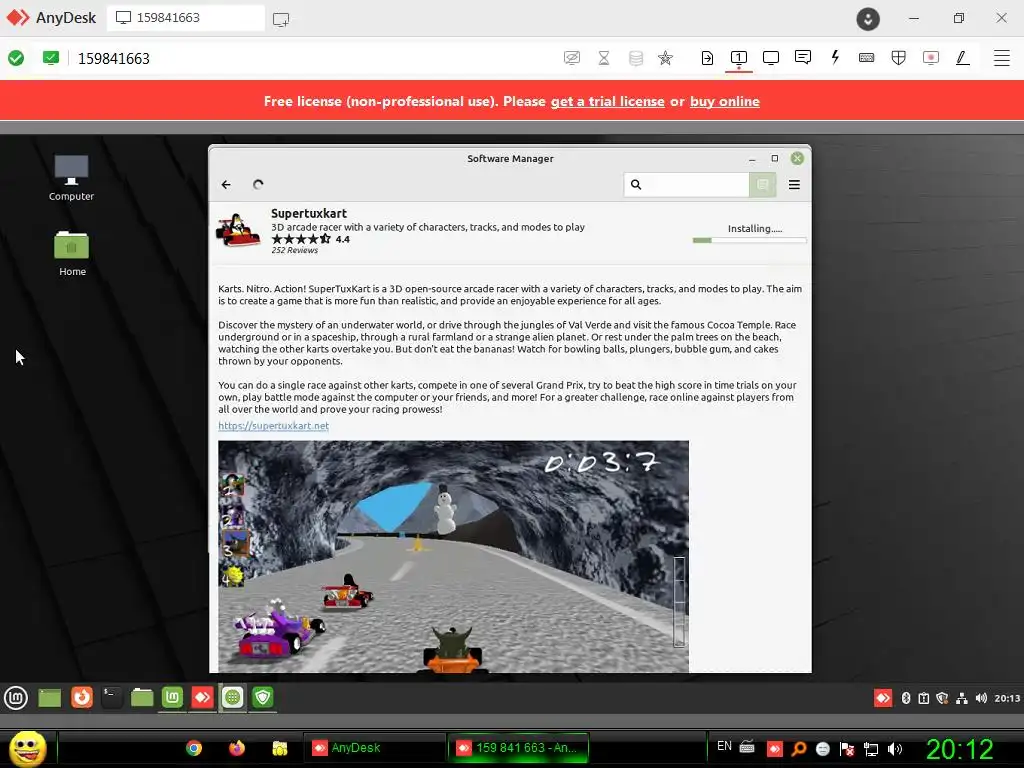The image size is (1024, 768).
Task: Add session to AnyDesk favorites star
Action: click(x=665, y=57)
